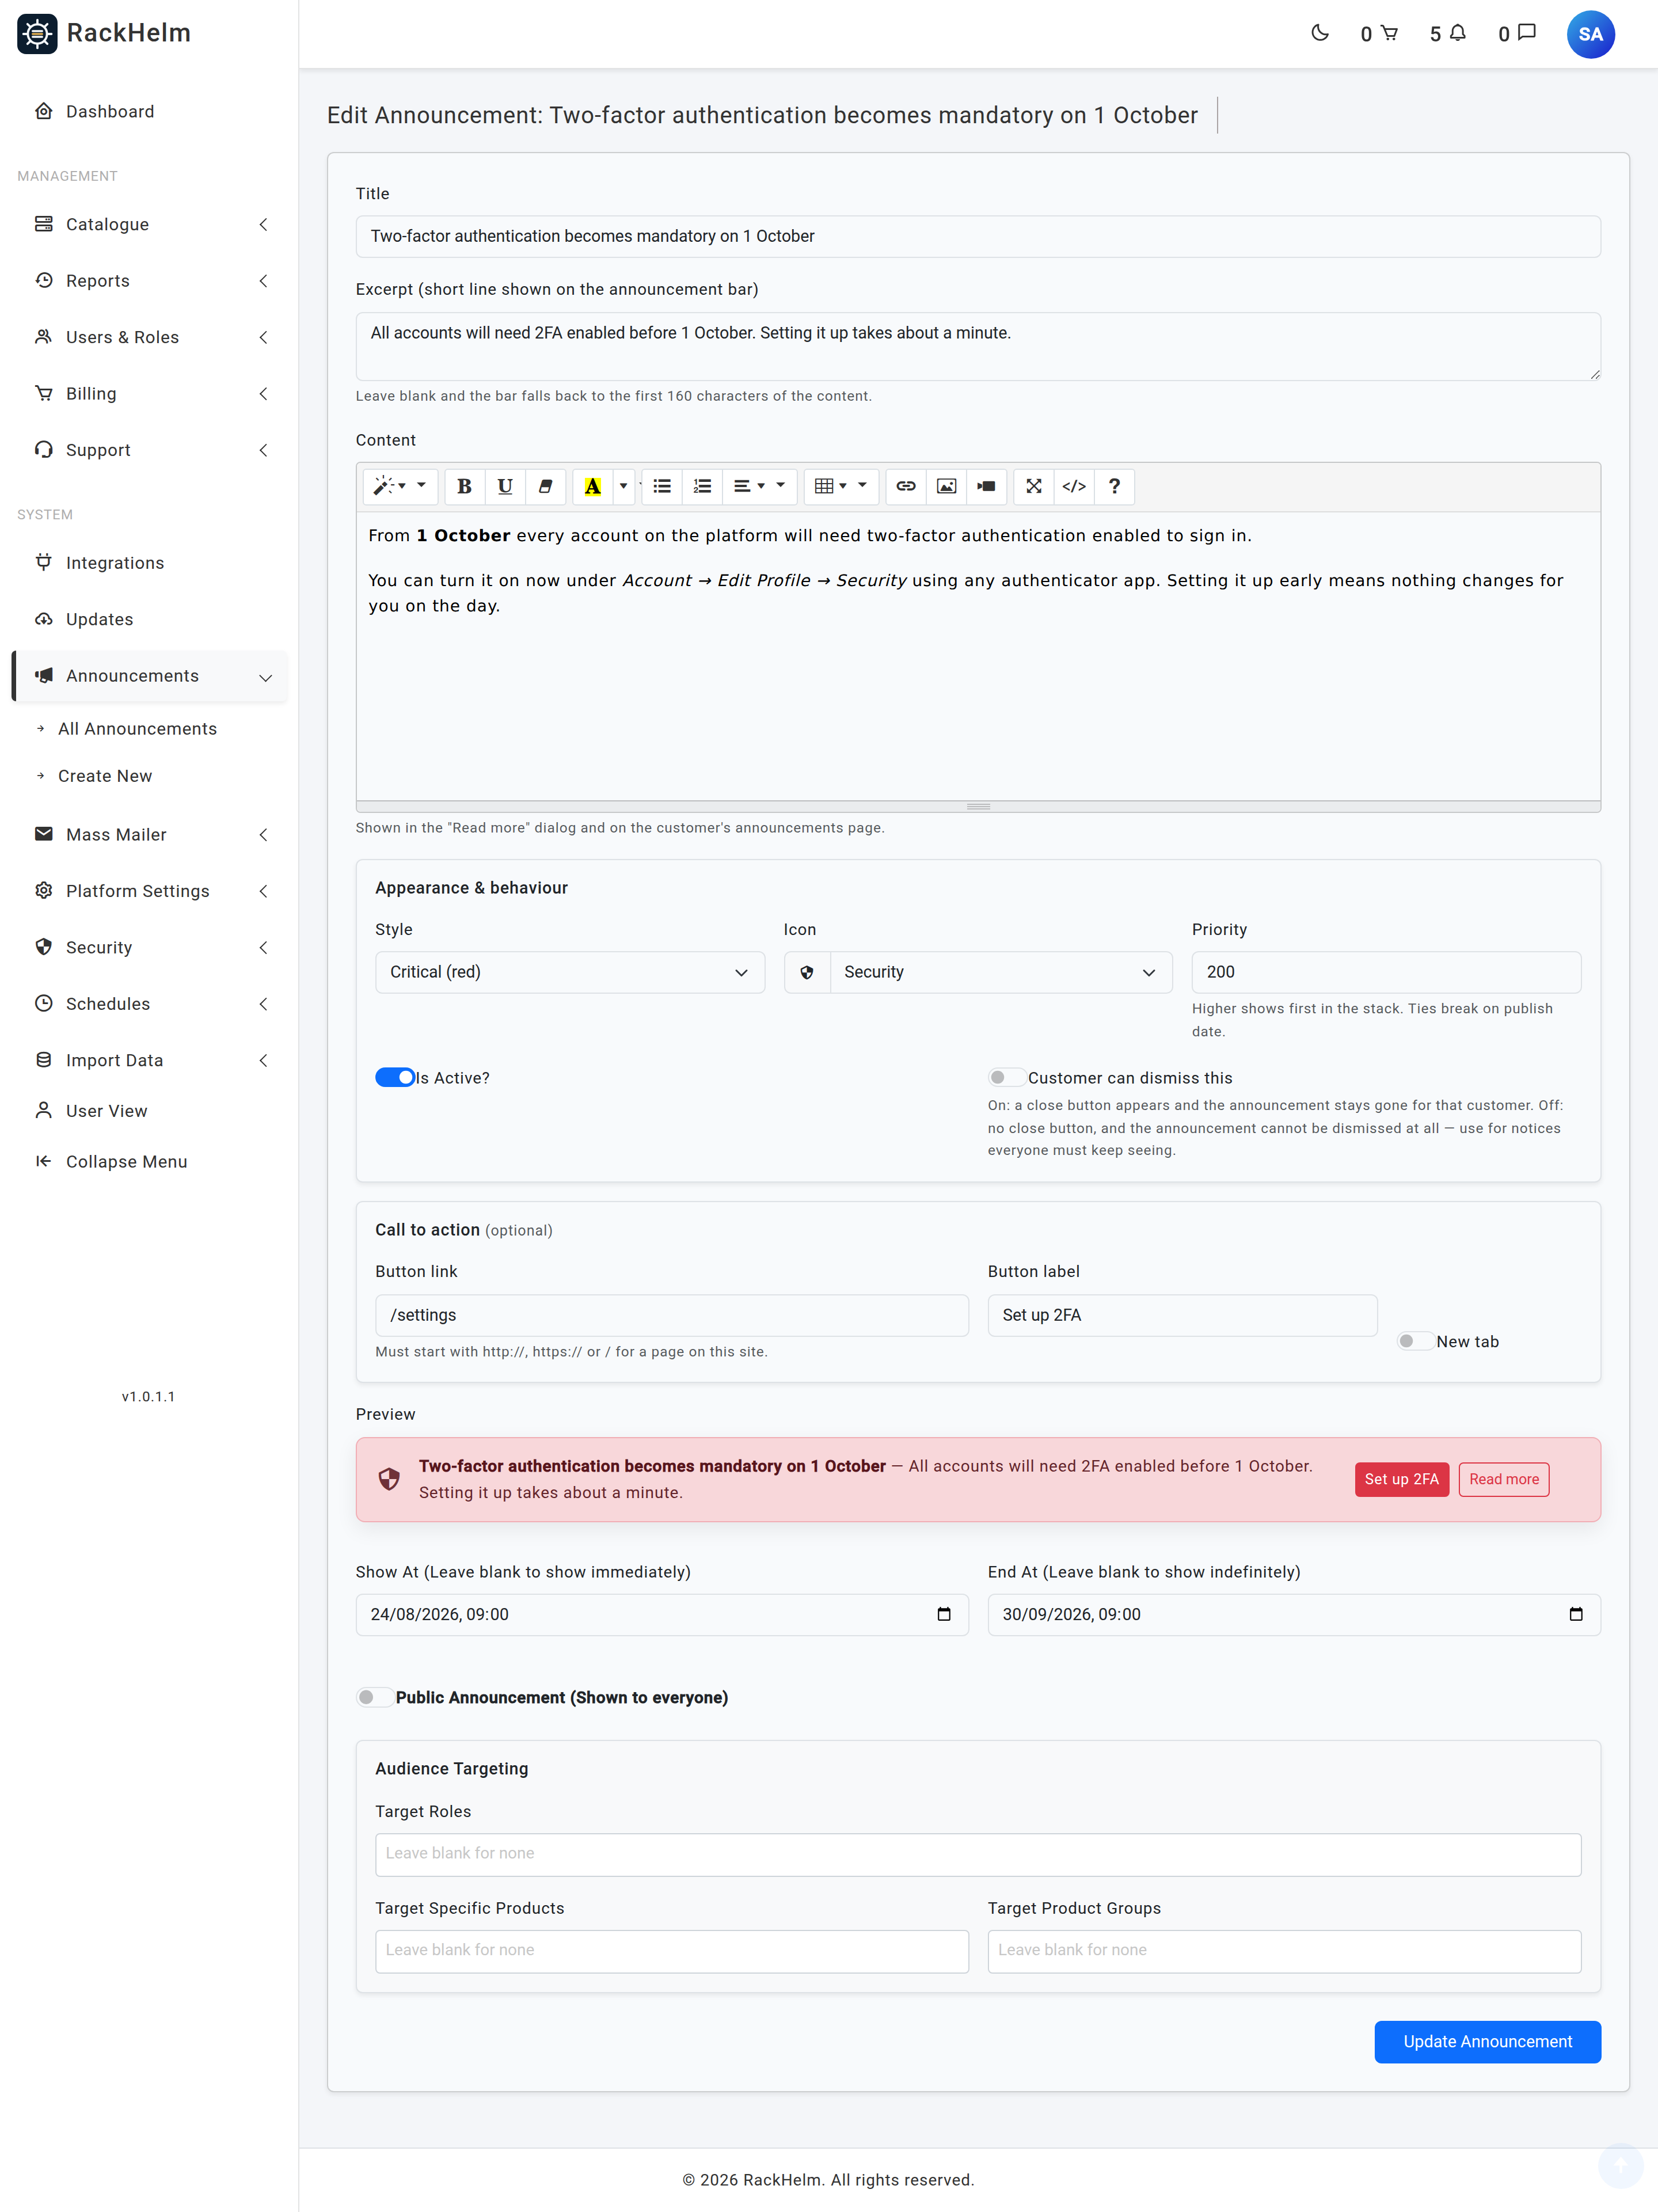The image size is (1658, 2212).
Task: Click the insert link icon
Action: click(x=906, y=486)
